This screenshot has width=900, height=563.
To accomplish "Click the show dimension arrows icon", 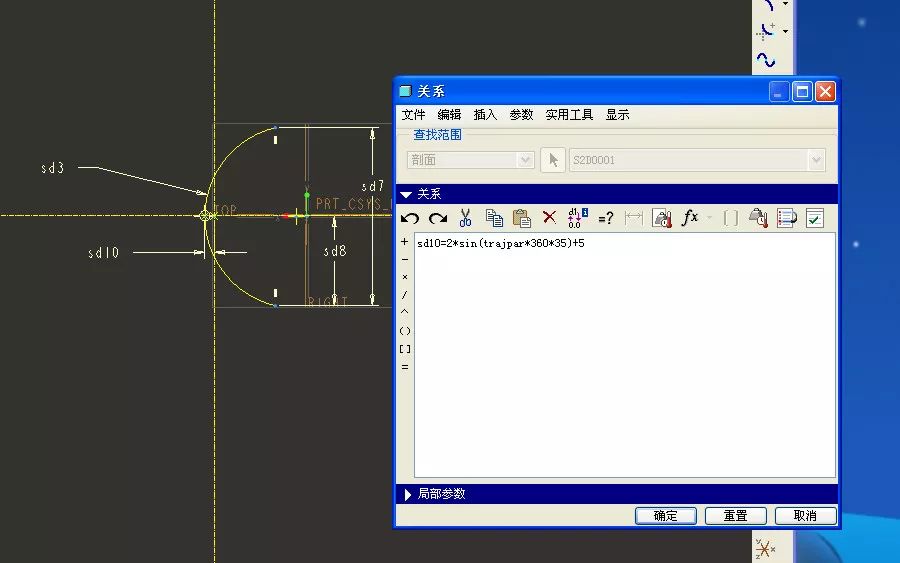I will [x=634, y=218].
